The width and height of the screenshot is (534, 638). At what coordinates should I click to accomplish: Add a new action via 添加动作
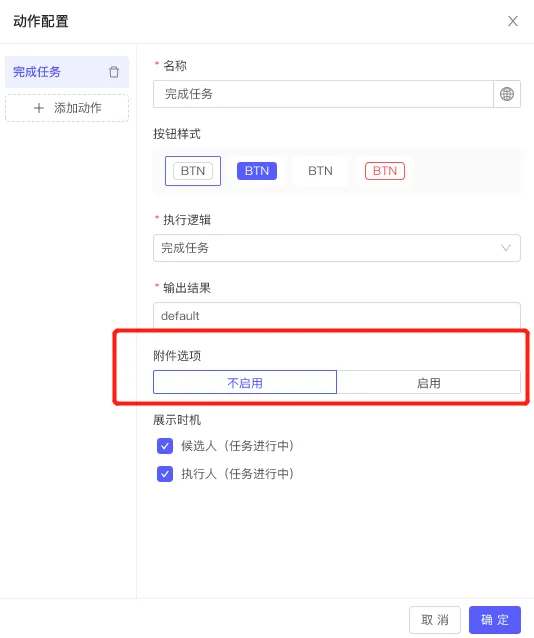(x=67, y=108)
